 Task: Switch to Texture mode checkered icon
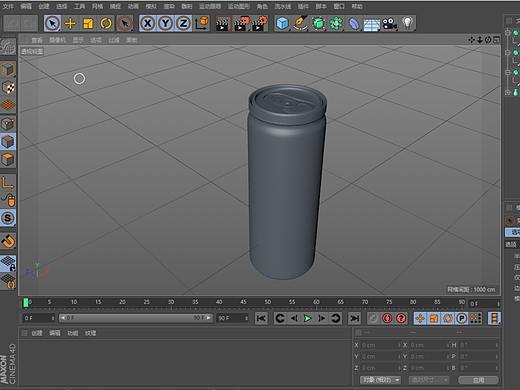coord(8,88)
